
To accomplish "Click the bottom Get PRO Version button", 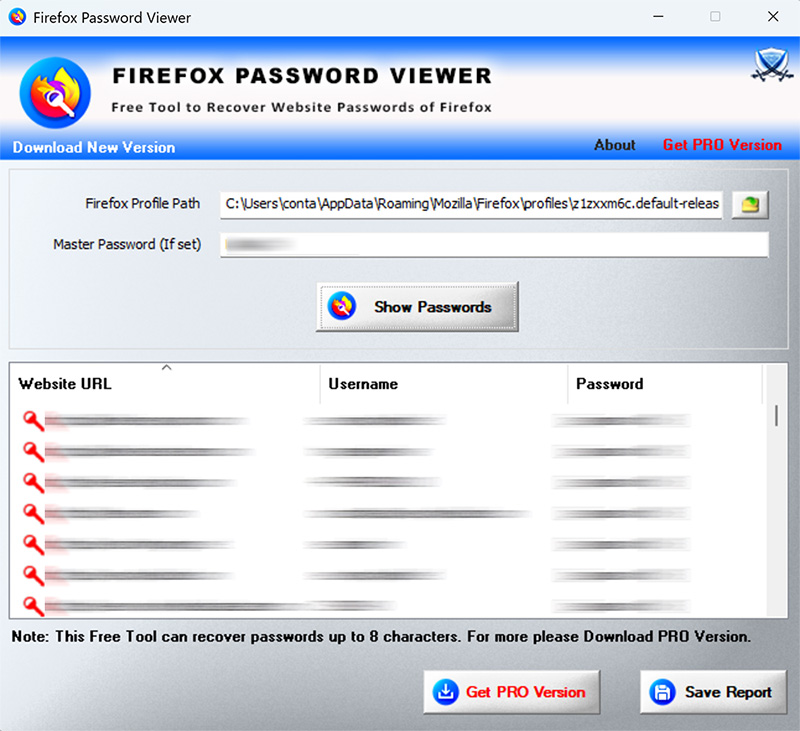I will pos(512,692).
